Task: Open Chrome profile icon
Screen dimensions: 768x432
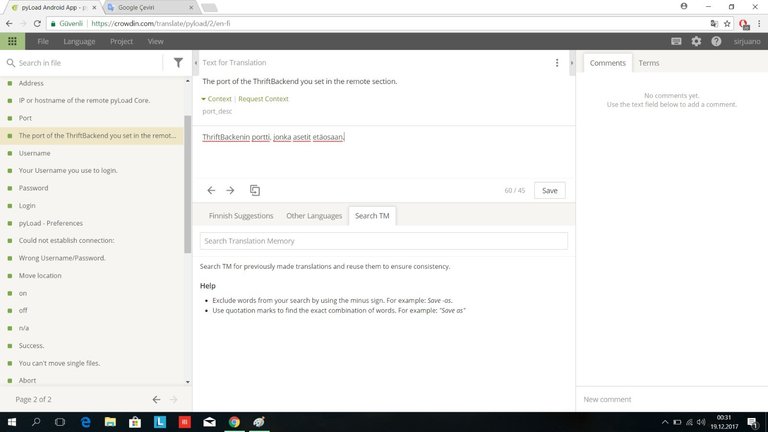Action: pos(684,6)
